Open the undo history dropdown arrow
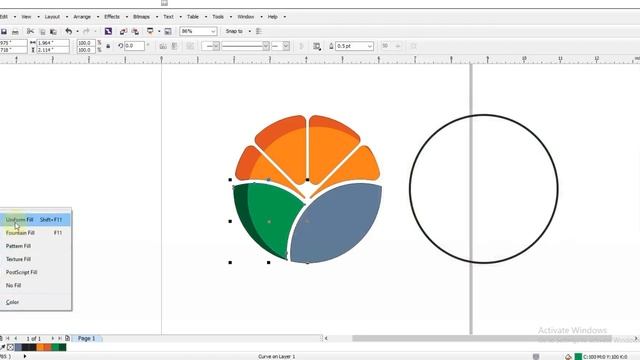This screenshot has height=360, width=640. click(78, 31)
